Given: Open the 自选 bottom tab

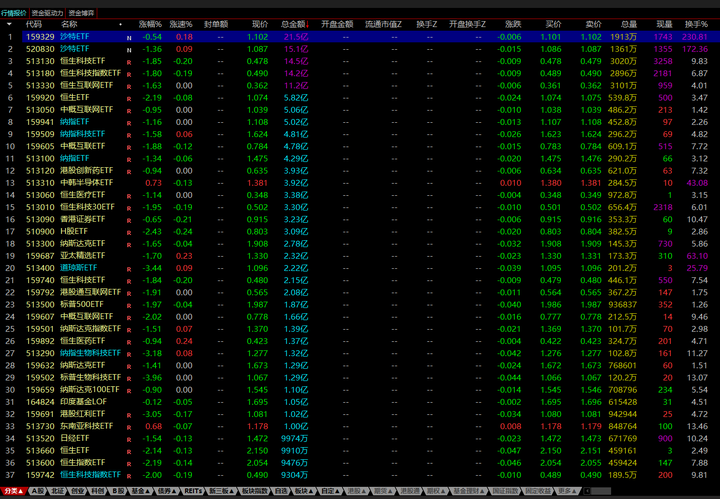Looking at the screenshot, I should pyautogui.click(x=281, y=491).
